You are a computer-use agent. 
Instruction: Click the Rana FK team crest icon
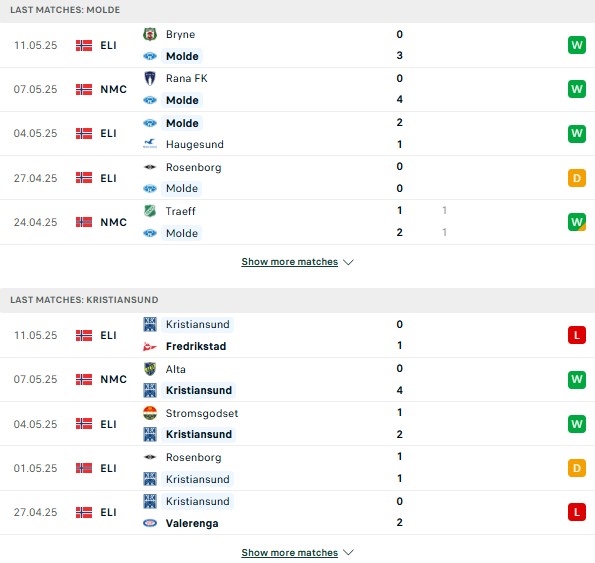[150, 79]
